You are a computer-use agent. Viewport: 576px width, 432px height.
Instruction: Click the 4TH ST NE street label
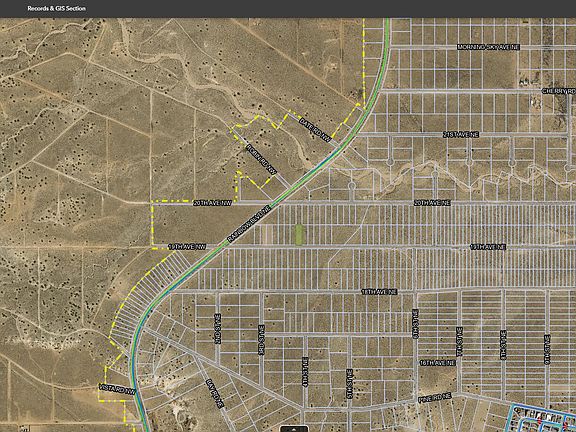point(305,371)
